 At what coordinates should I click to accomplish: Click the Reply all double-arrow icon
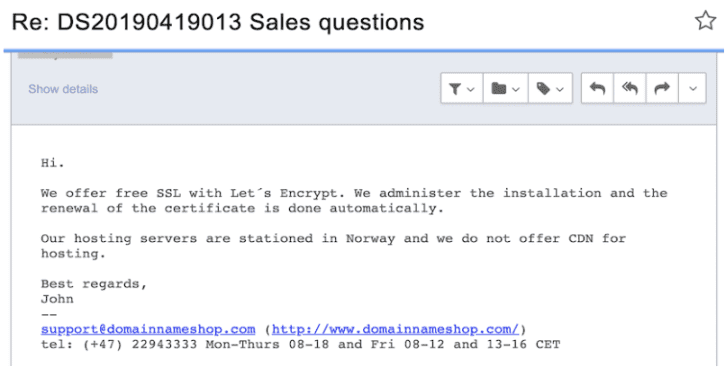630,88
